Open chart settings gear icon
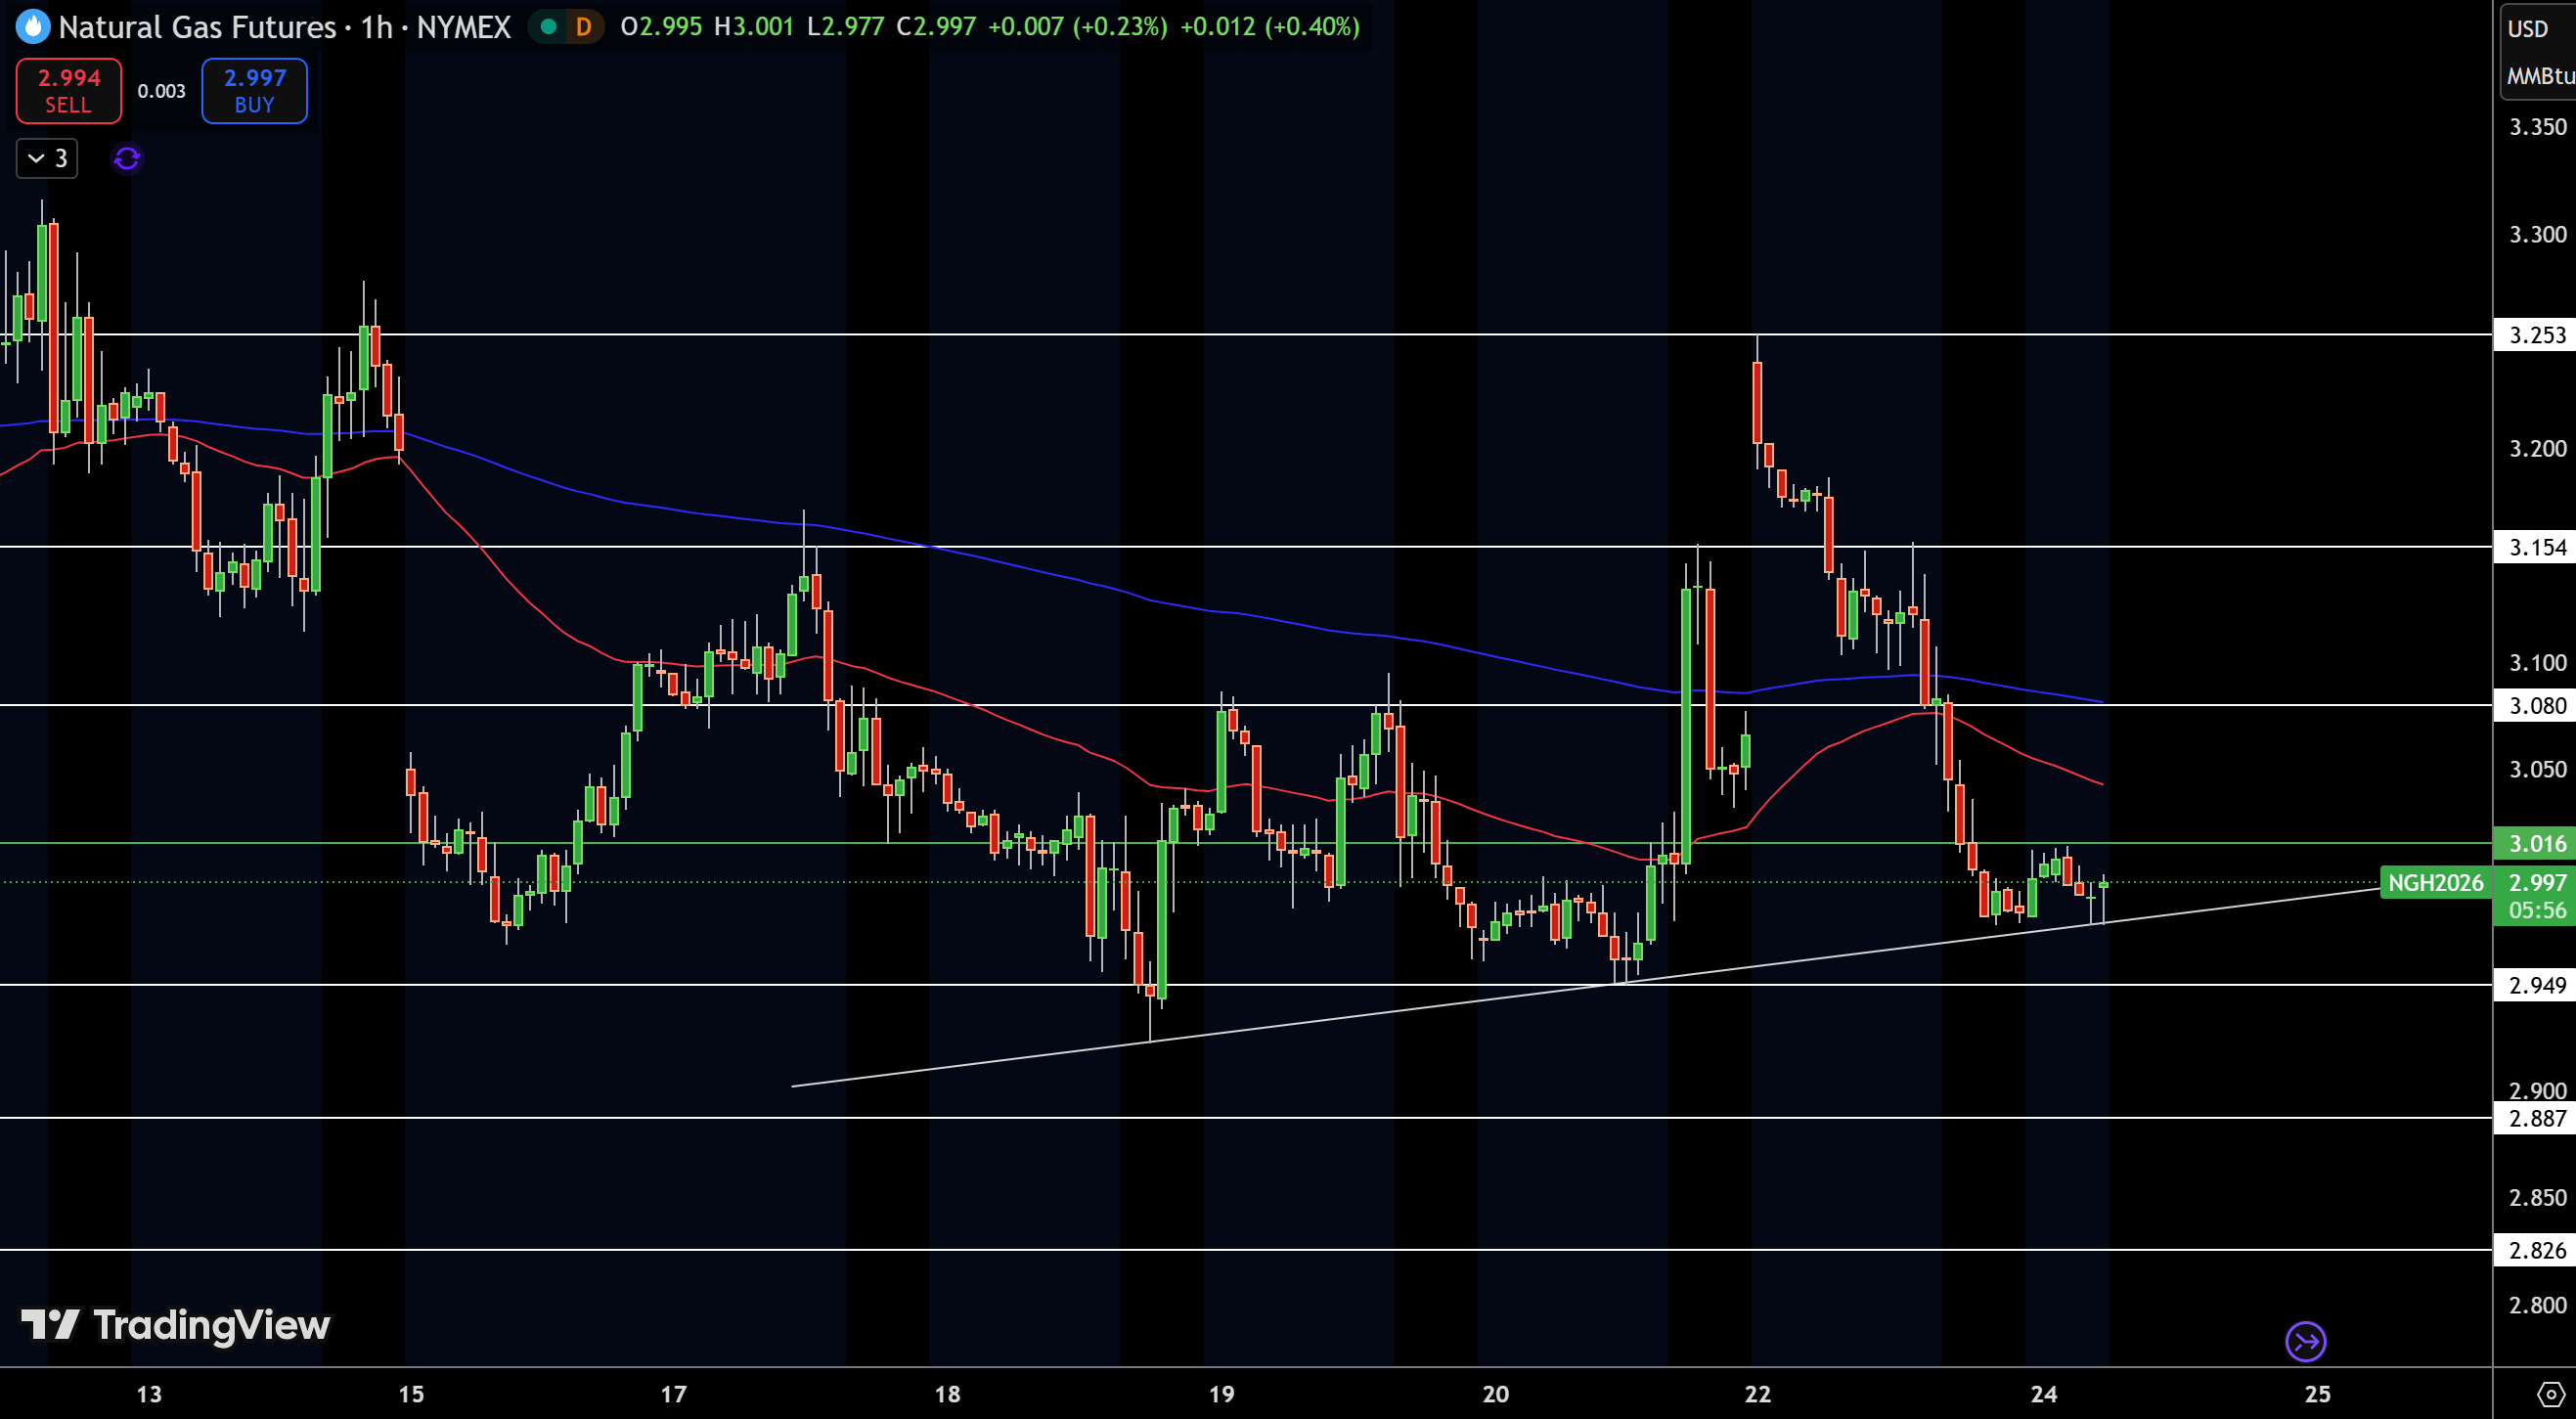 (2550, 1393)
